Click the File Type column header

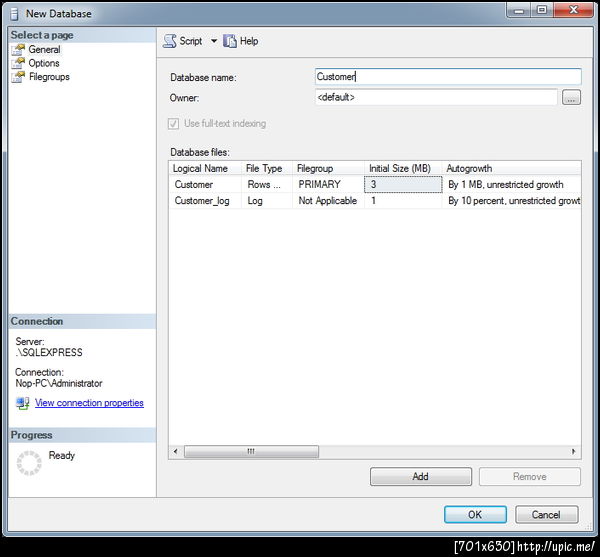[267, 168]
